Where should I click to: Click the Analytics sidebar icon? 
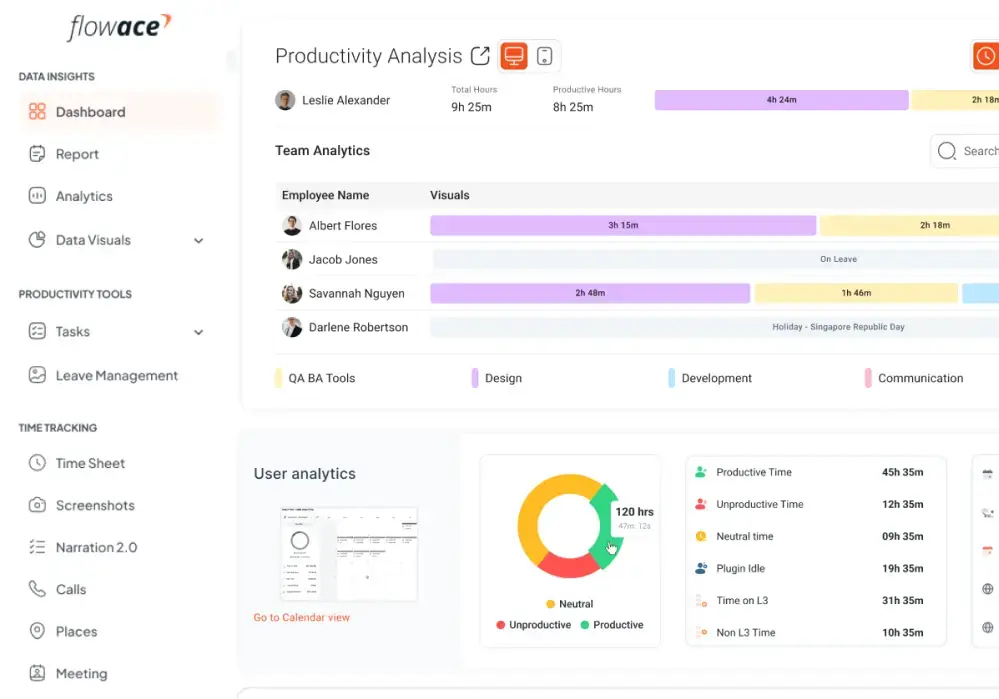(x=37, y=196)
